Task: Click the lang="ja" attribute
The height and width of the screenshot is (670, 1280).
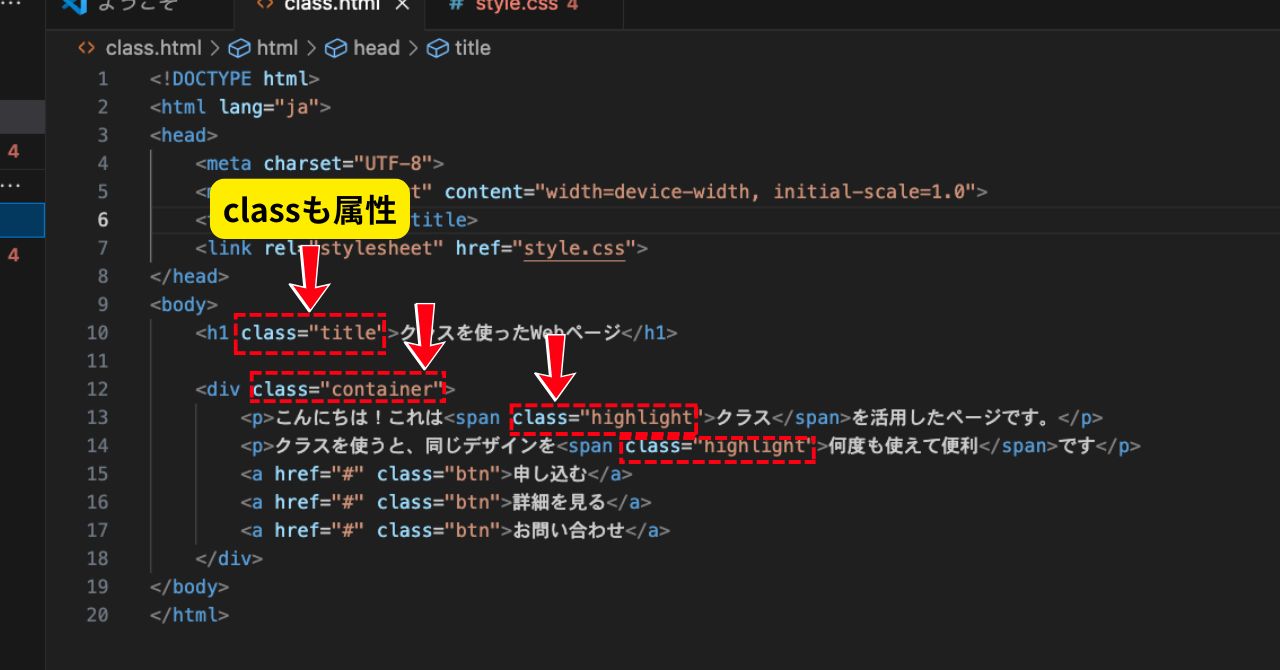Action: click(x=269, y=107)
